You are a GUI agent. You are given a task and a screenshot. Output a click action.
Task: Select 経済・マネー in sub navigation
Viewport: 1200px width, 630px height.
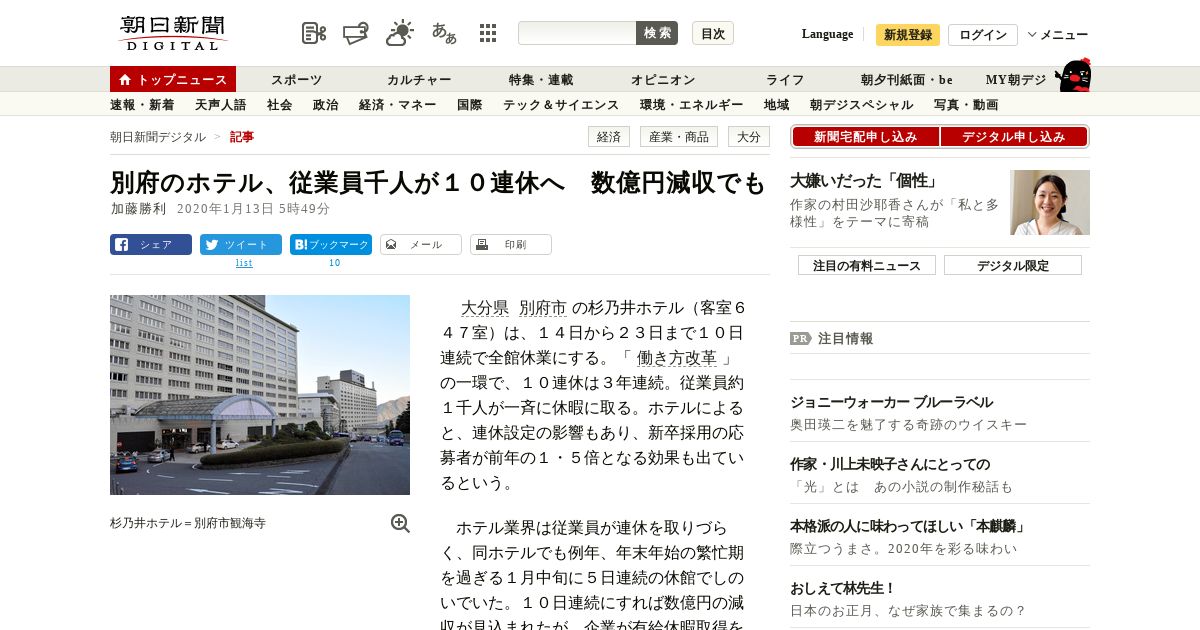(397, 104)
